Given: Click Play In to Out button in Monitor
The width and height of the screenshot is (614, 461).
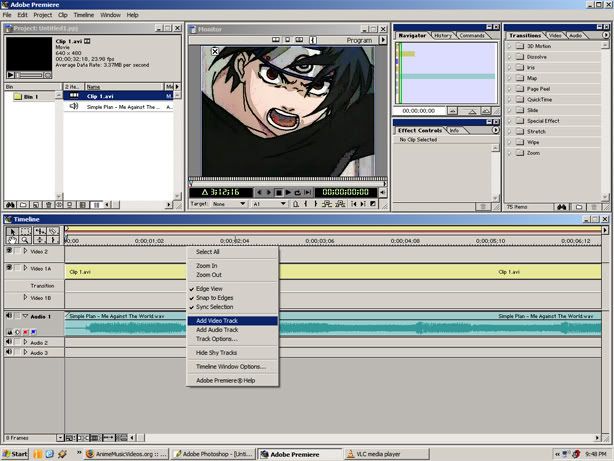Looking at the screenshot, I should tap(308, 192).
